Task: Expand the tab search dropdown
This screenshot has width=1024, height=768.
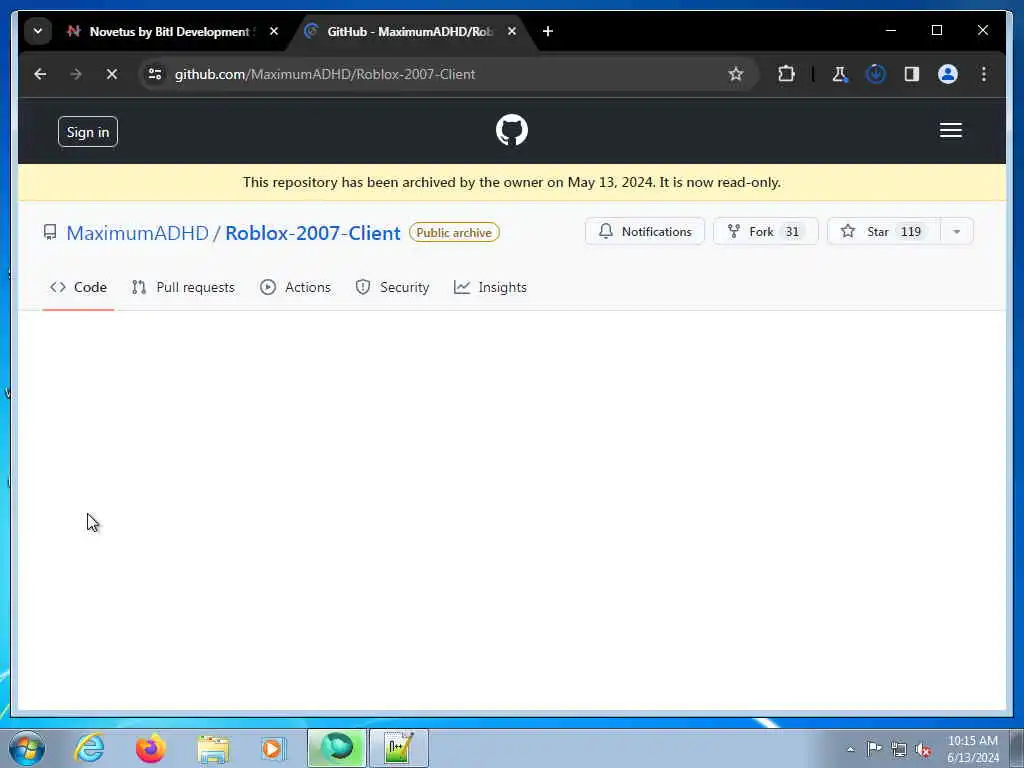Action: click(x=38, y=31)
